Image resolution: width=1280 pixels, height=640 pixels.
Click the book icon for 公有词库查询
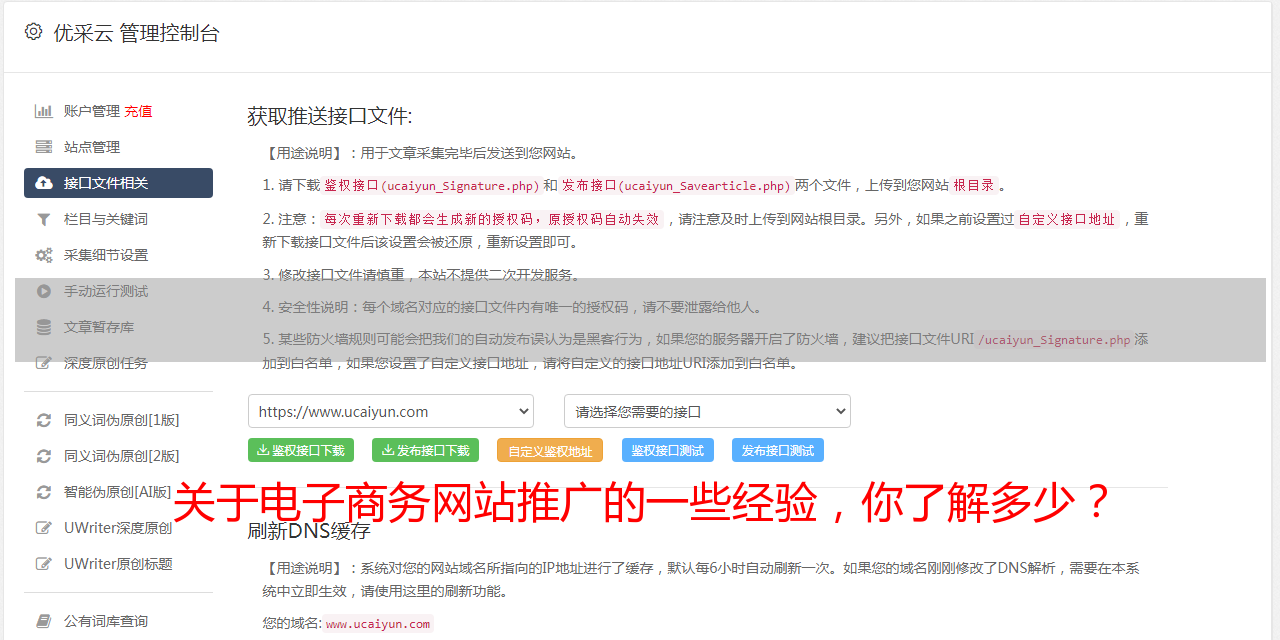click(44, 621)
